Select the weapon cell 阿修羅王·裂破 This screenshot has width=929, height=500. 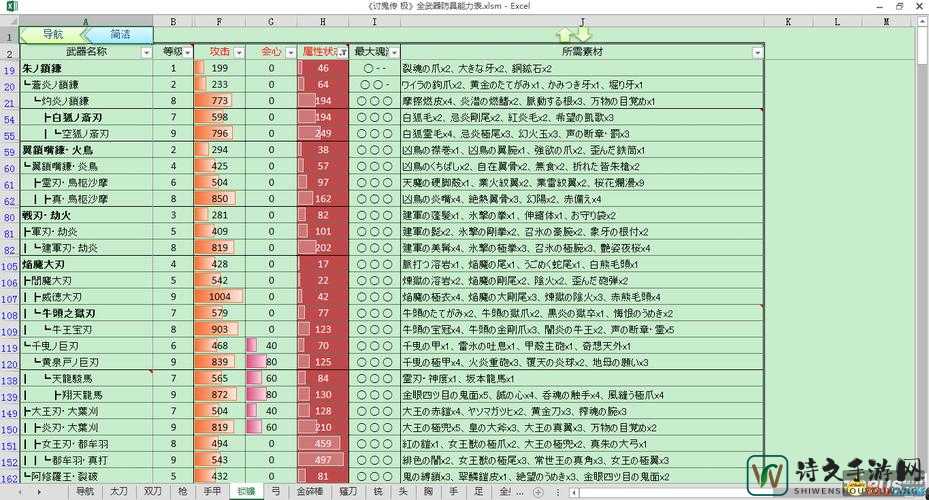[x=86, y=476]
